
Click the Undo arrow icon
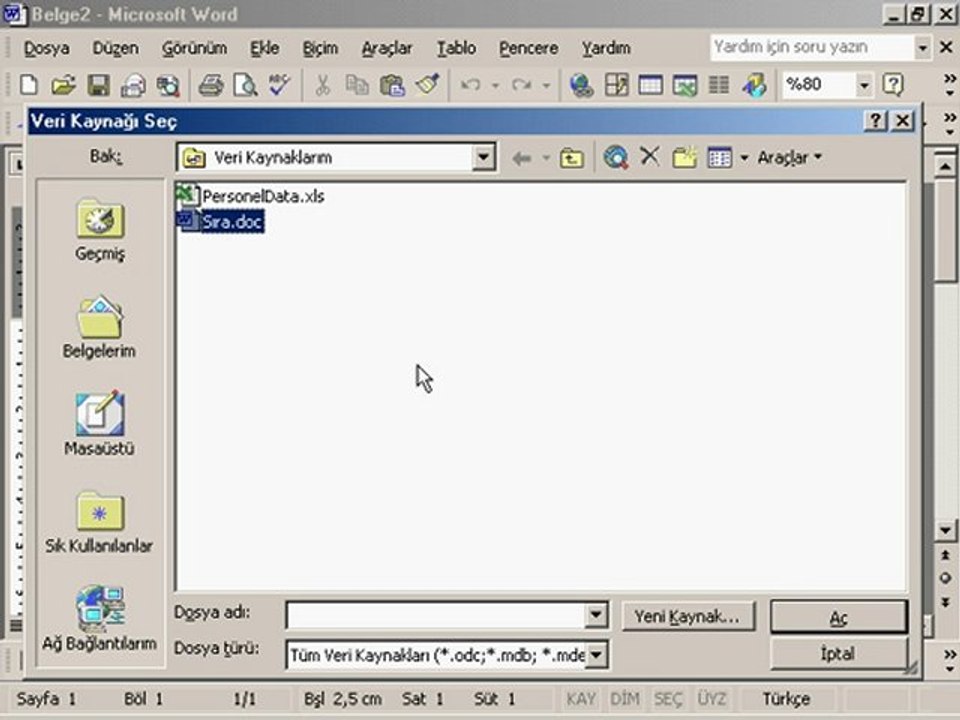[x=470, y=85]
